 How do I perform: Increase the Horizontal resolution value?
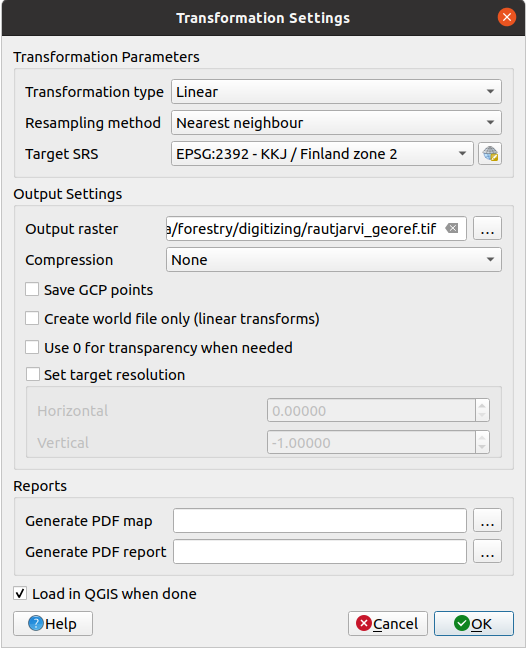pyautogui.click(x=482, y=405)
